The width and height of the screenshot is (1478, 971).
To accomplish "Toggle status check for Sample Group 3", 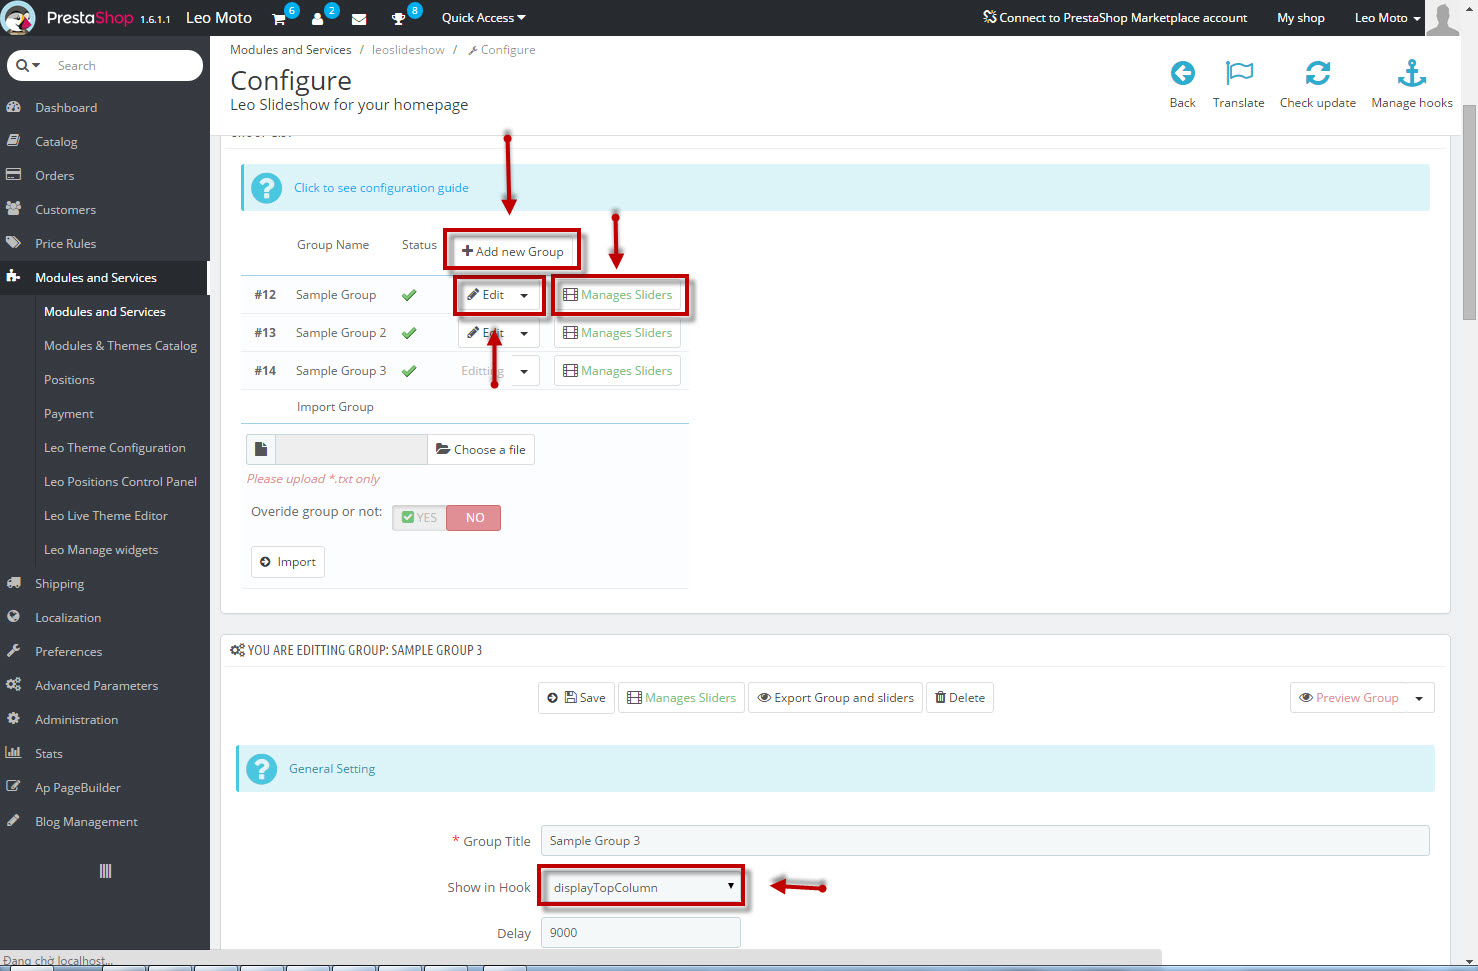I will (x=409, y=371).
